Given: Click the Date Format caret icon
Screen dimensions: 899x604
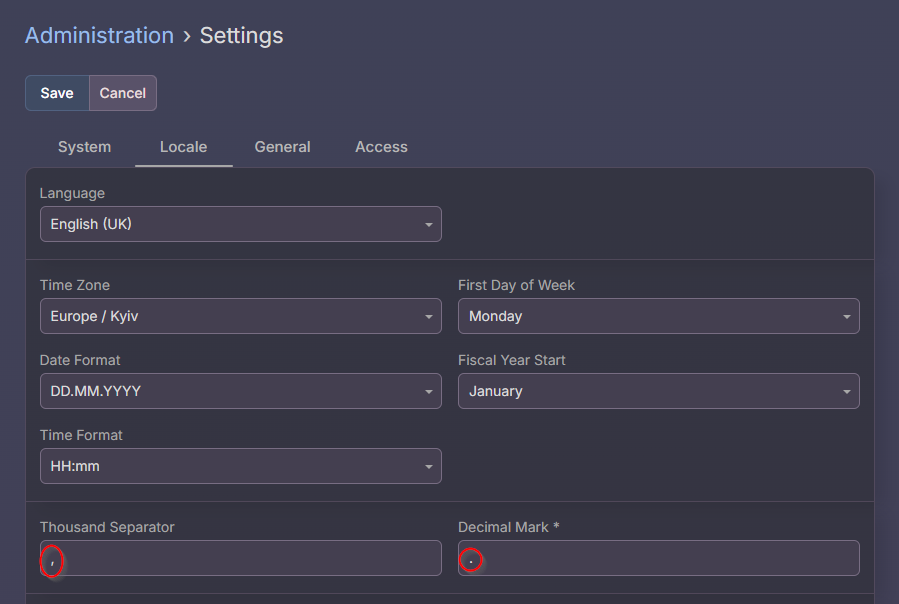Looking at the screenshot, I should 428,392.
